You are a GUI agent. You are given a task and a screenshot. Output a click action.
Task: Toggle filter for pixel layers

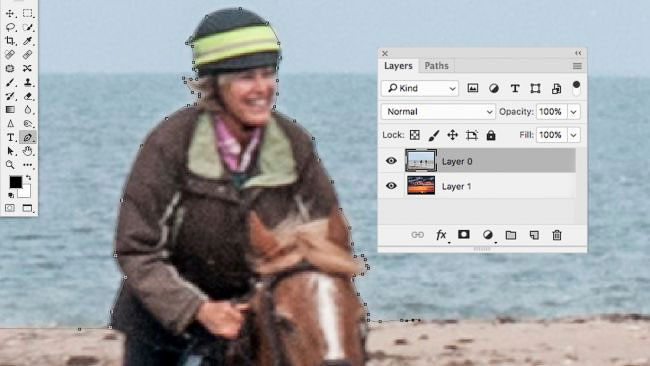473,88
